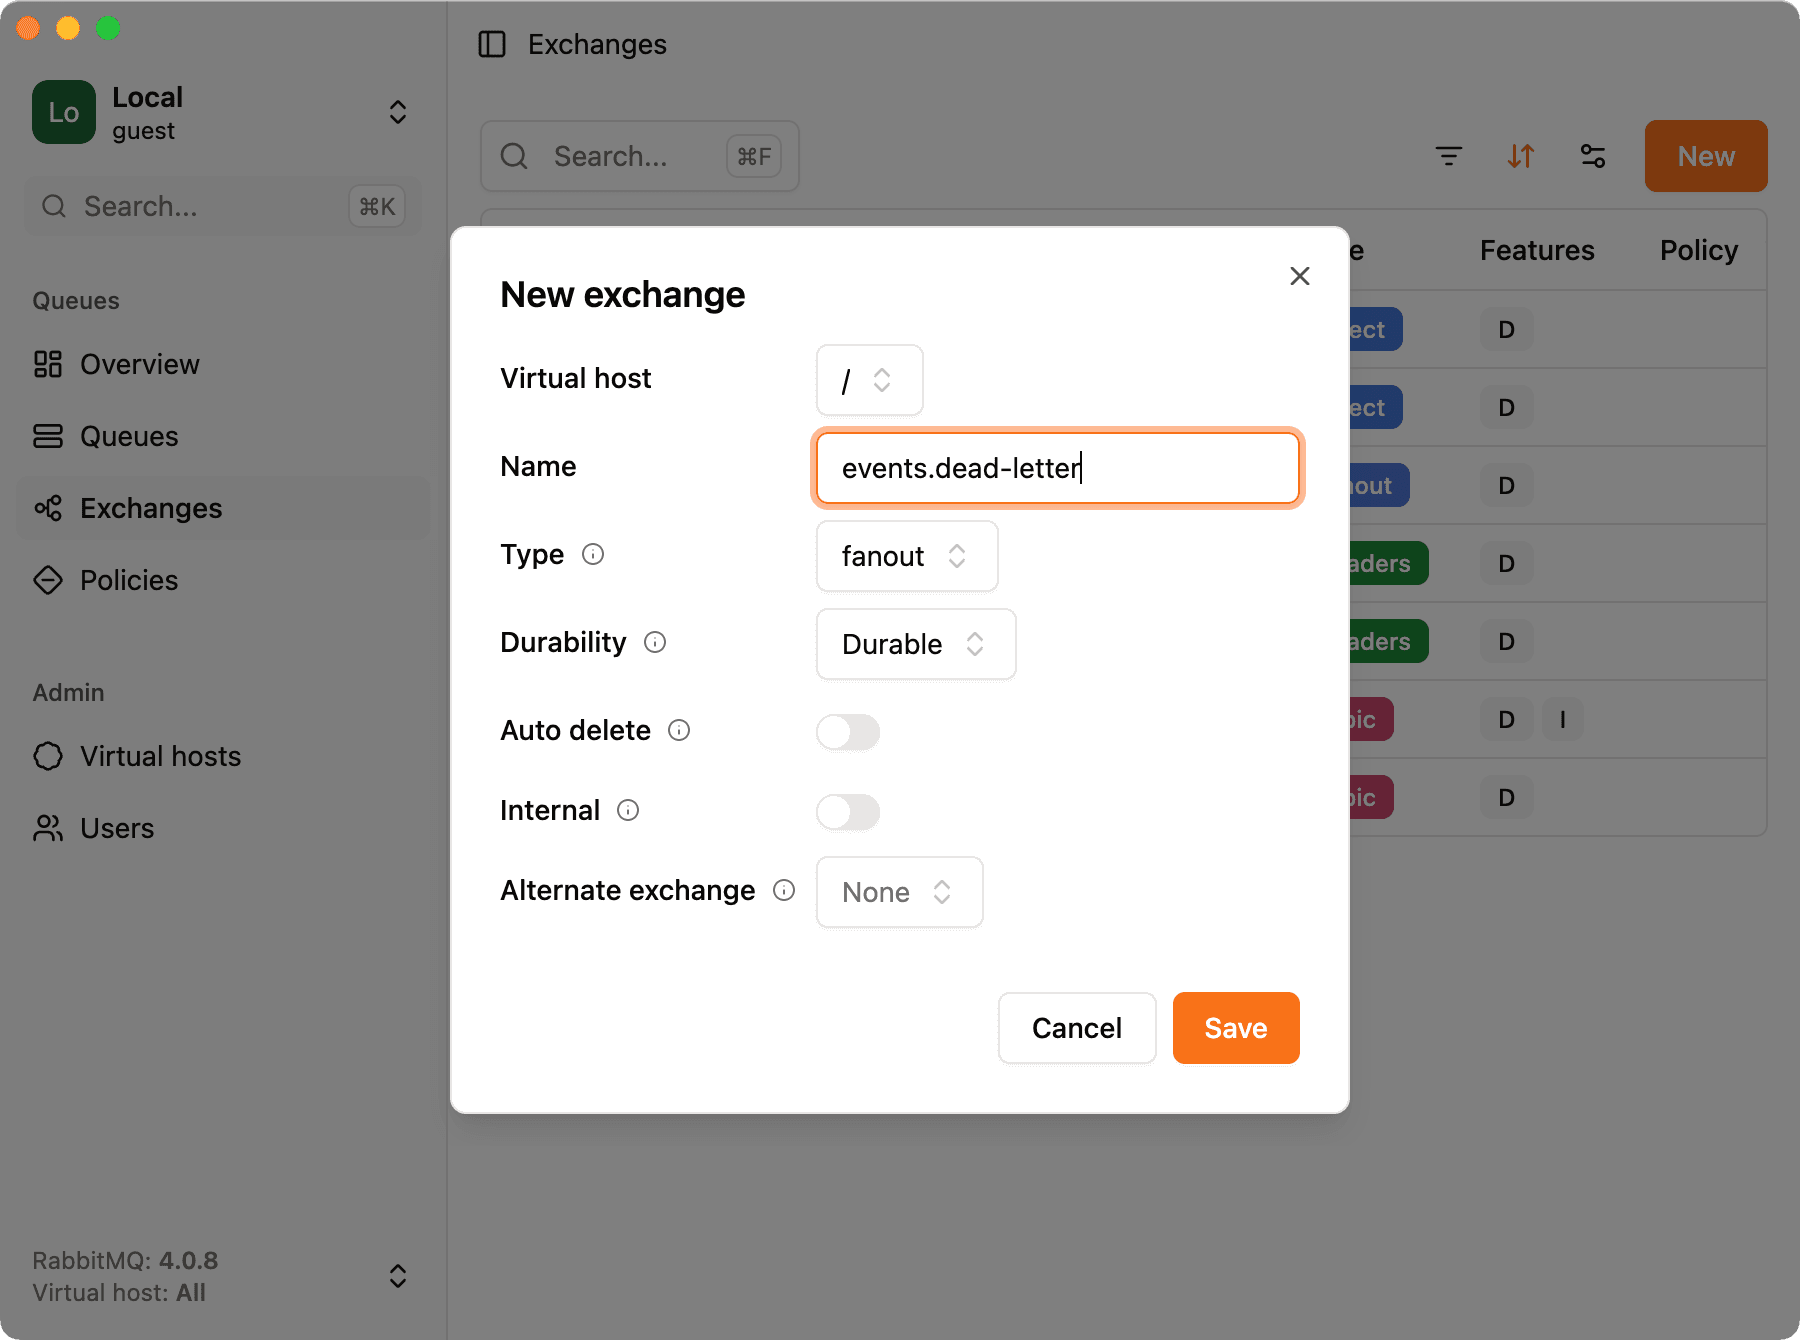
Task: Change the exchange Type from fanout
Action: [906, 556]
